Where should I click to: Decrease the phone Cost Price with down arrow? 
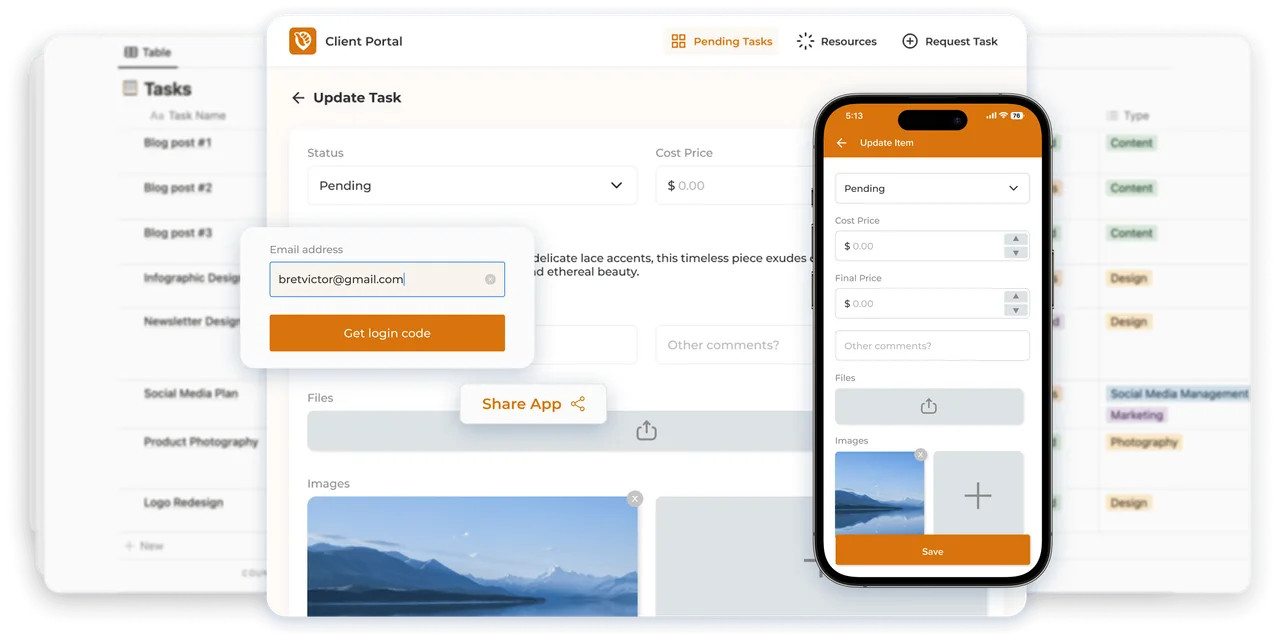coord(1016,253)
